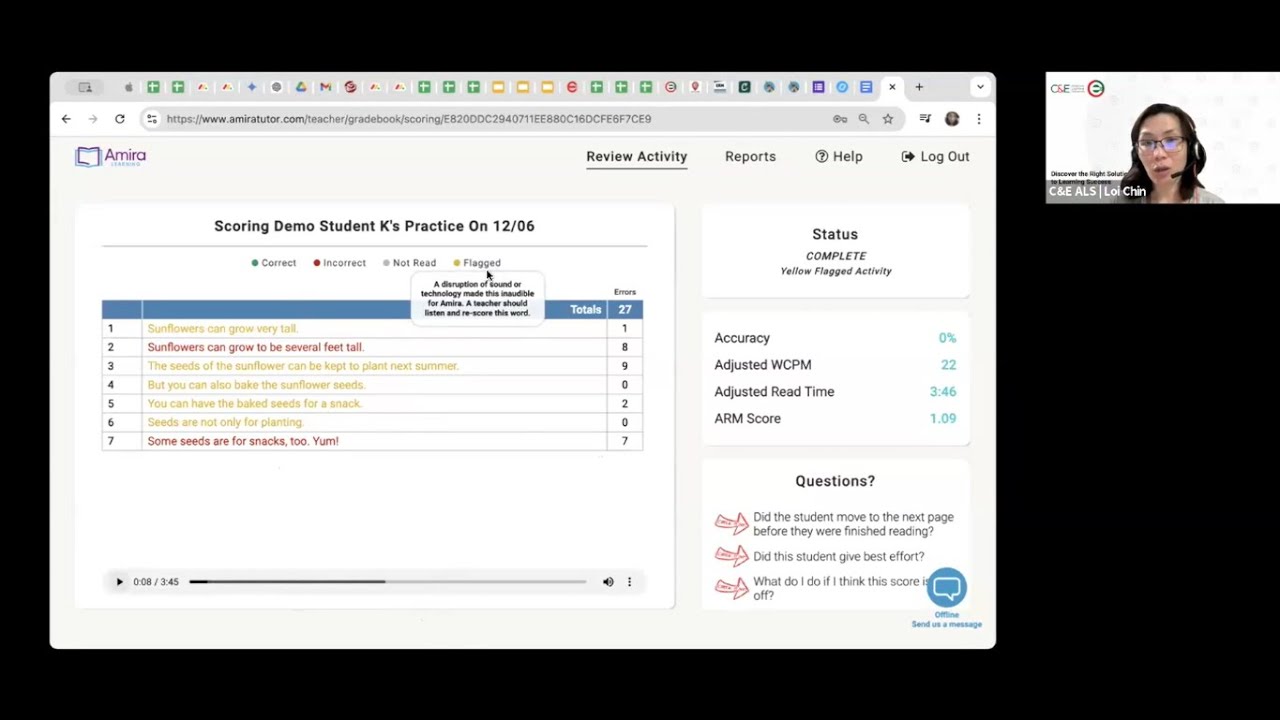Image resolution: width=1280 pixels, height=720 pixels.
Task: Open 'What do I do if I think this score is off?'
Action: [840, 588]
